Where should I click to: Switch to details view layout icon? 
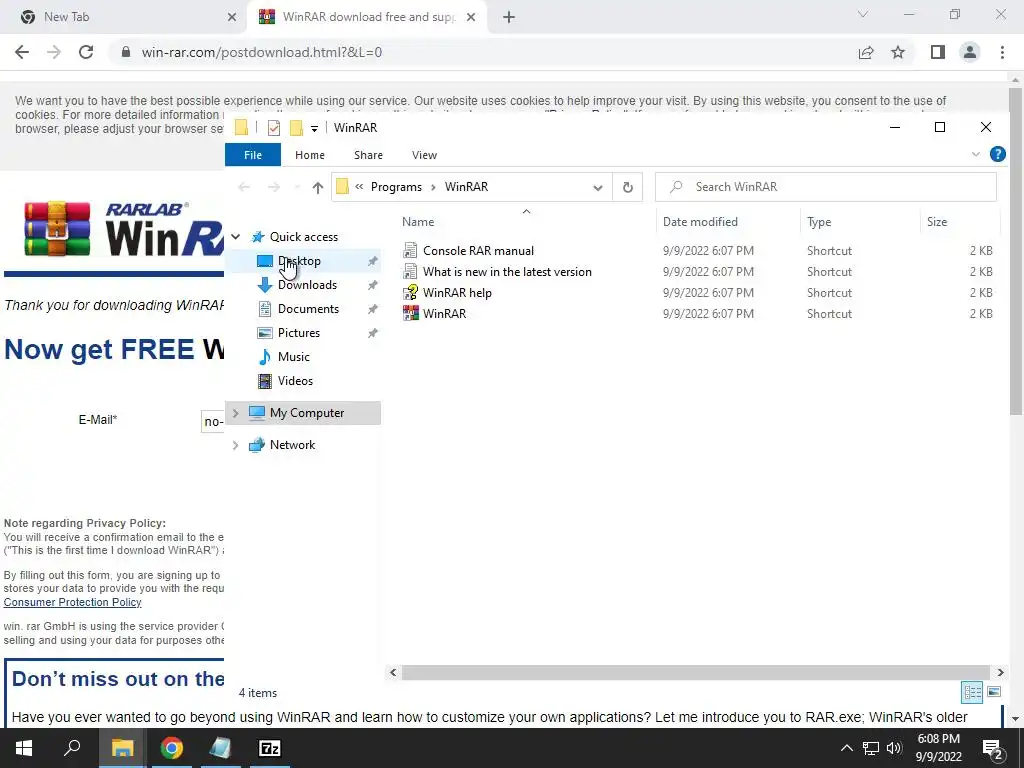972,692
